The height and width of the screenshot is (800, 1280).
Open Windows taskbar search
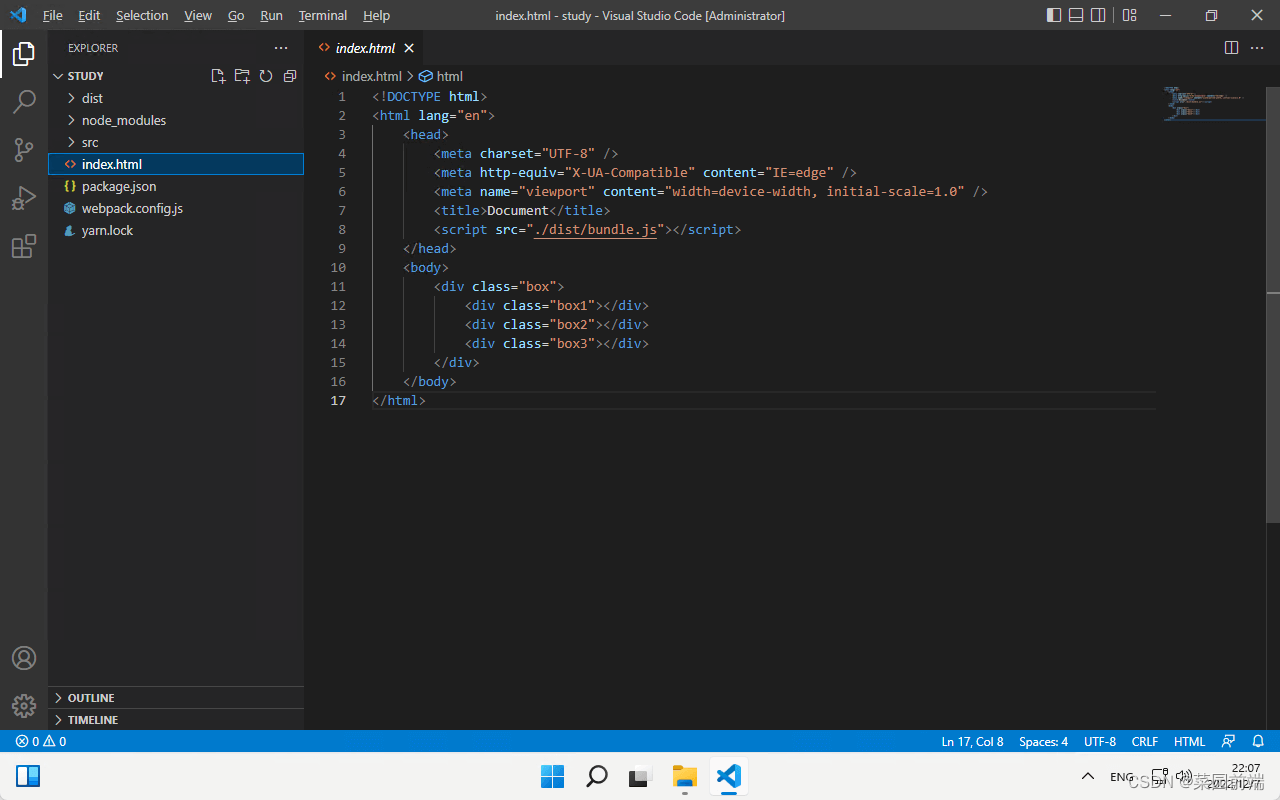[596, 776]
